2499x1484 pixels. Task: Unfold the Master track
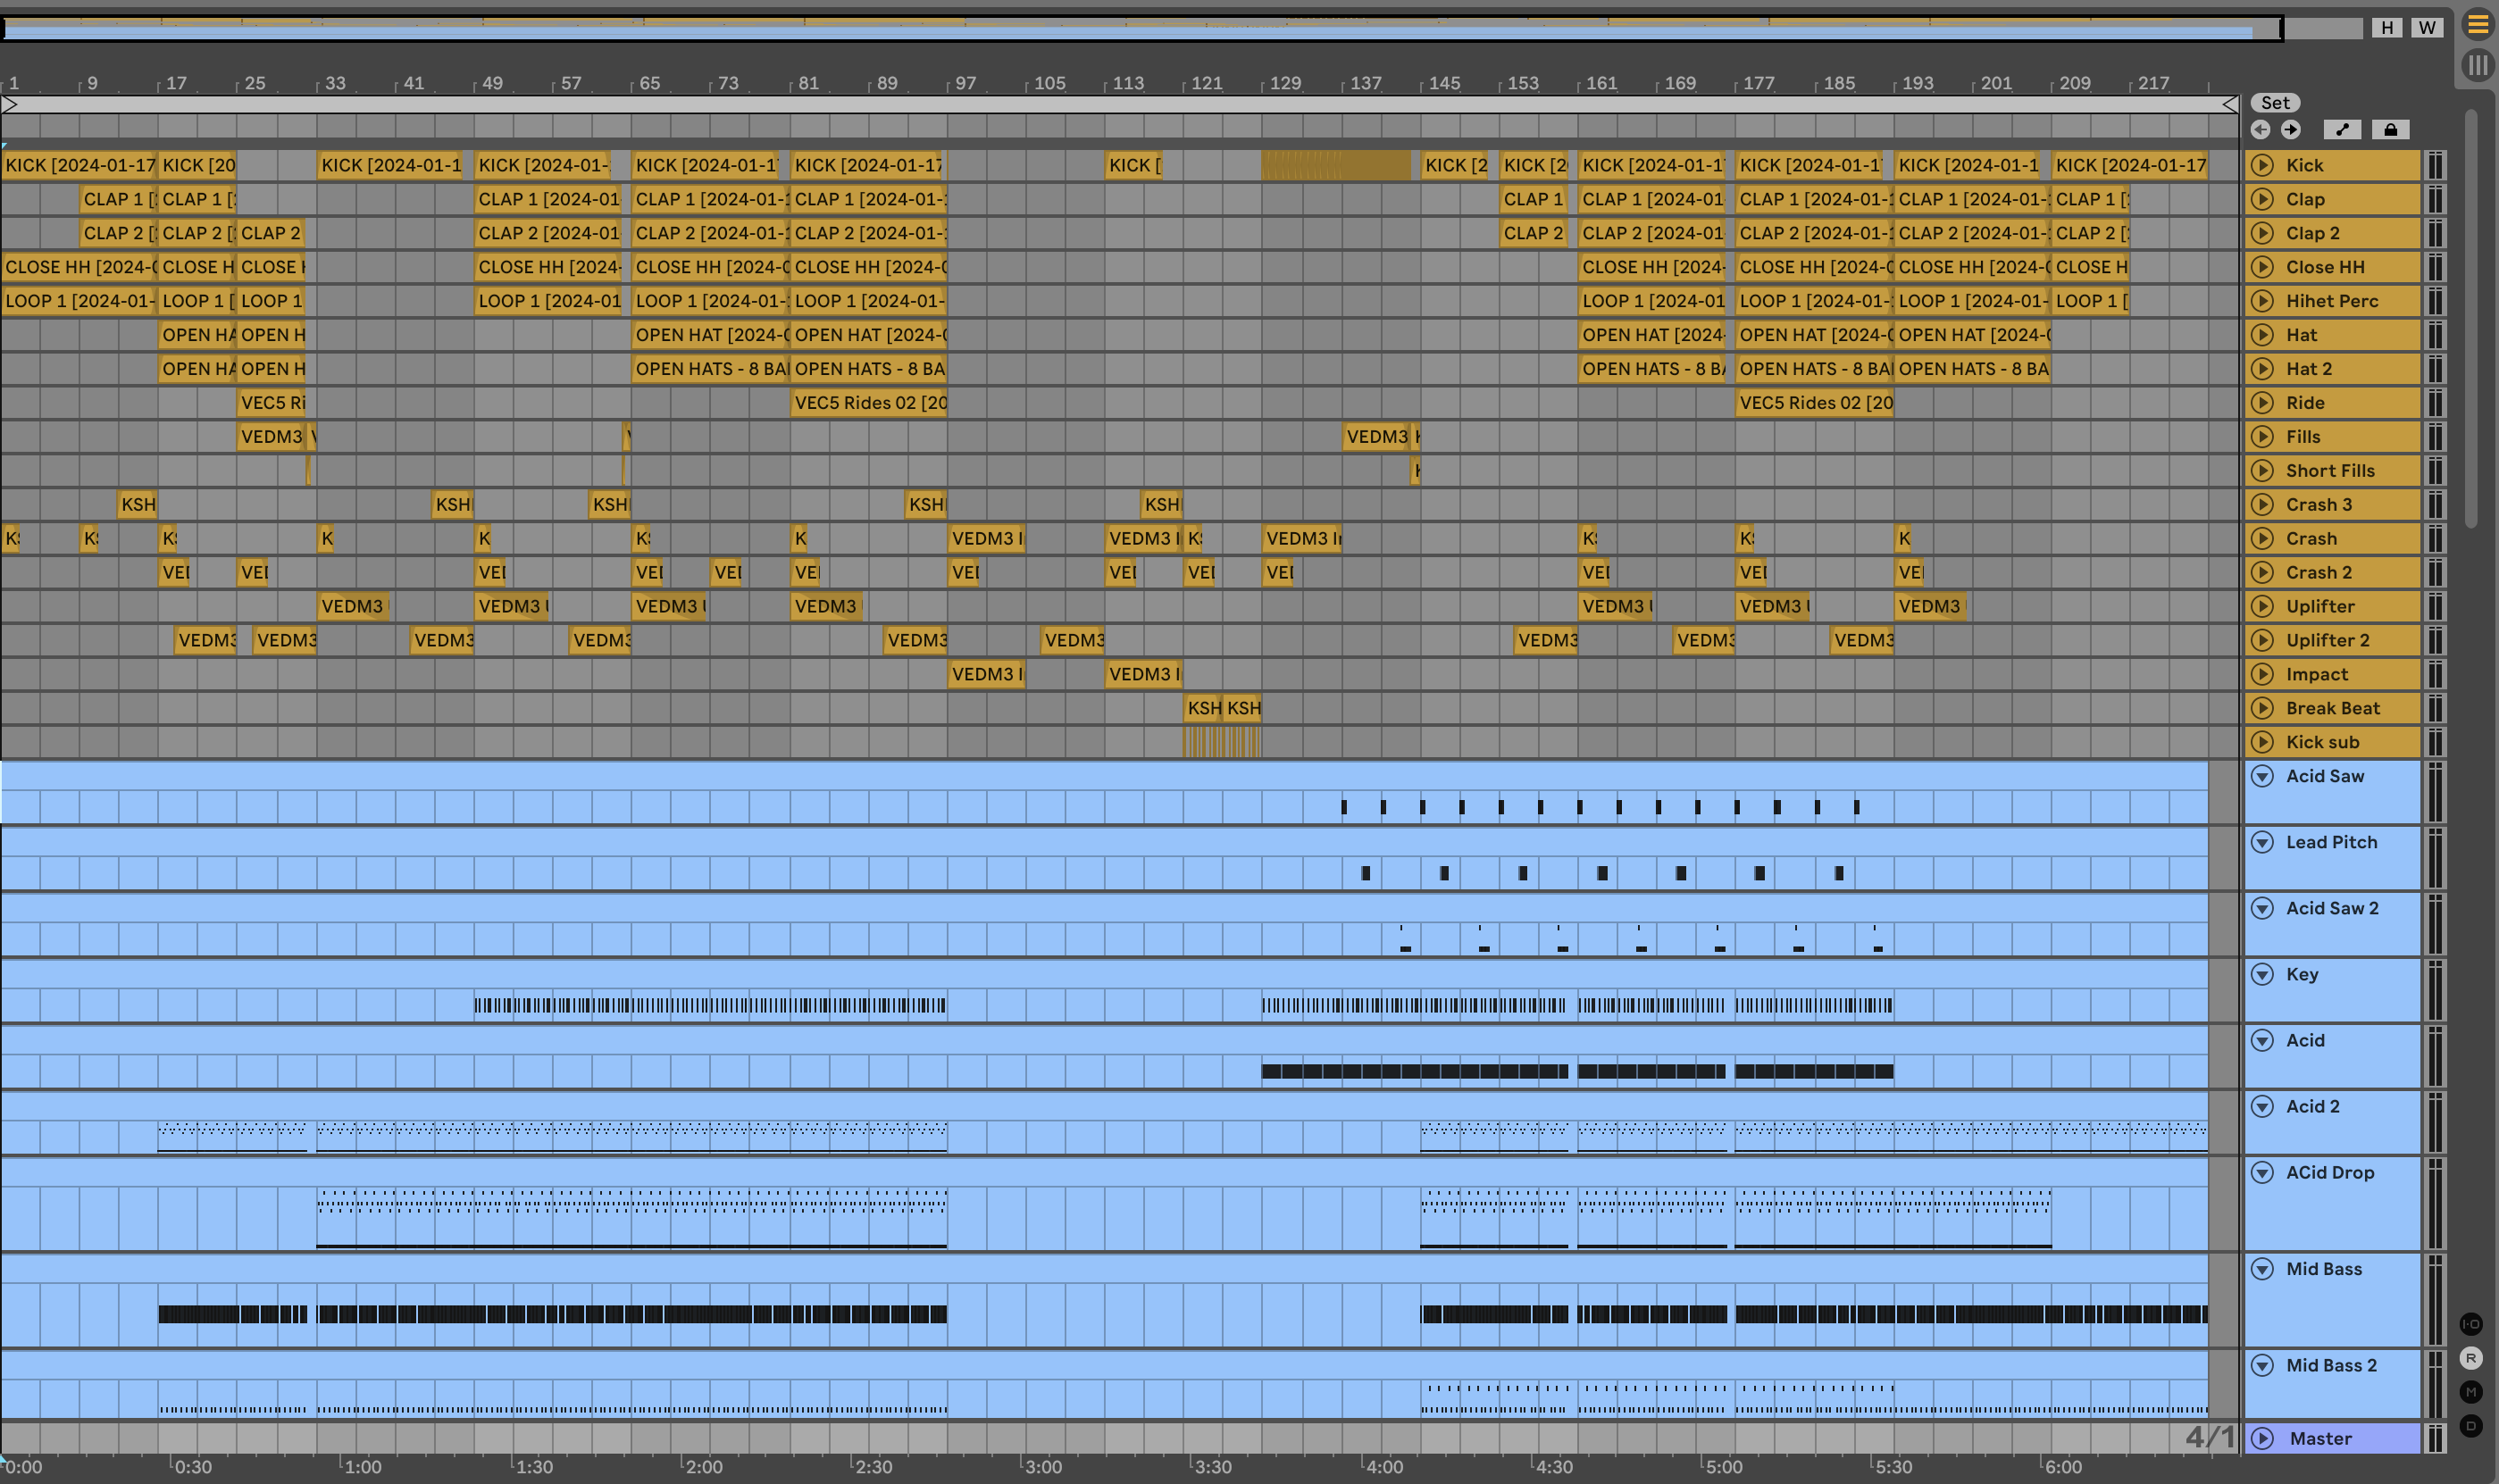(2262, 1438)
